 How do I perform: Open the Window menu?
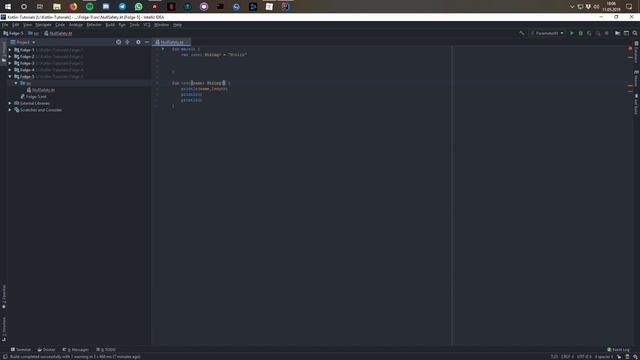click(x=162, y=25)
